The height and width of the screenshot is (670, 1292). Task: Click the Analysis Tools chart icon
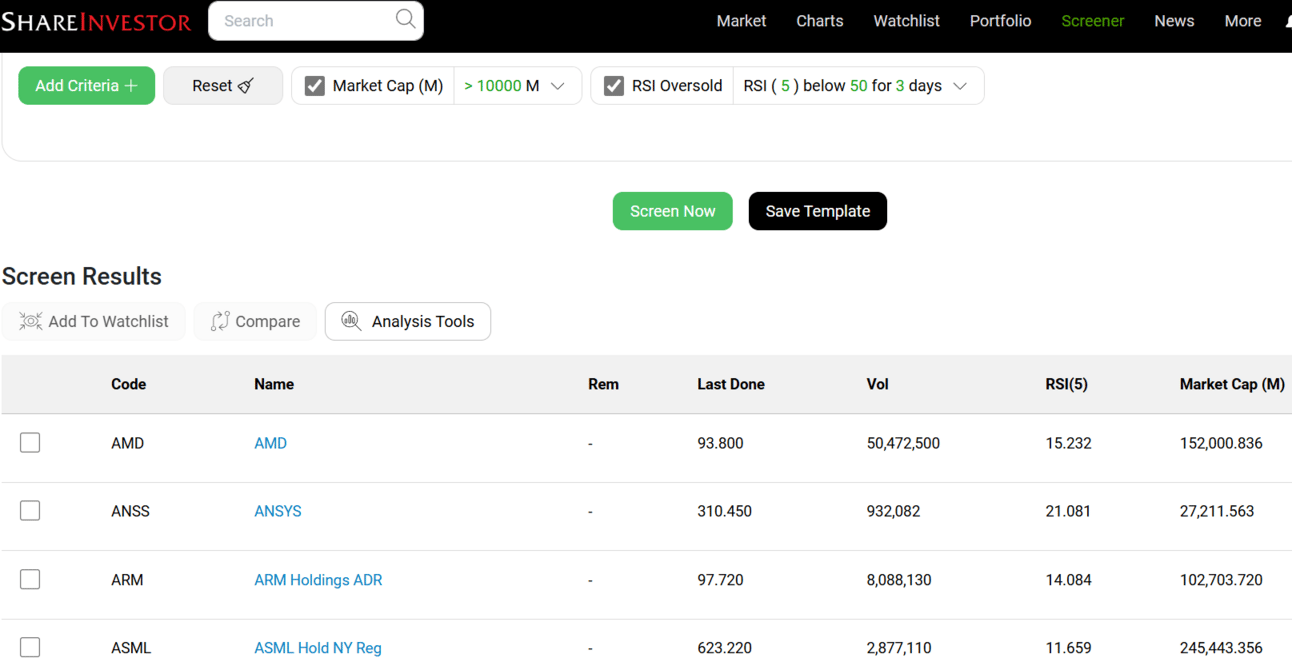pyautogui.click(x=351, y=321)
